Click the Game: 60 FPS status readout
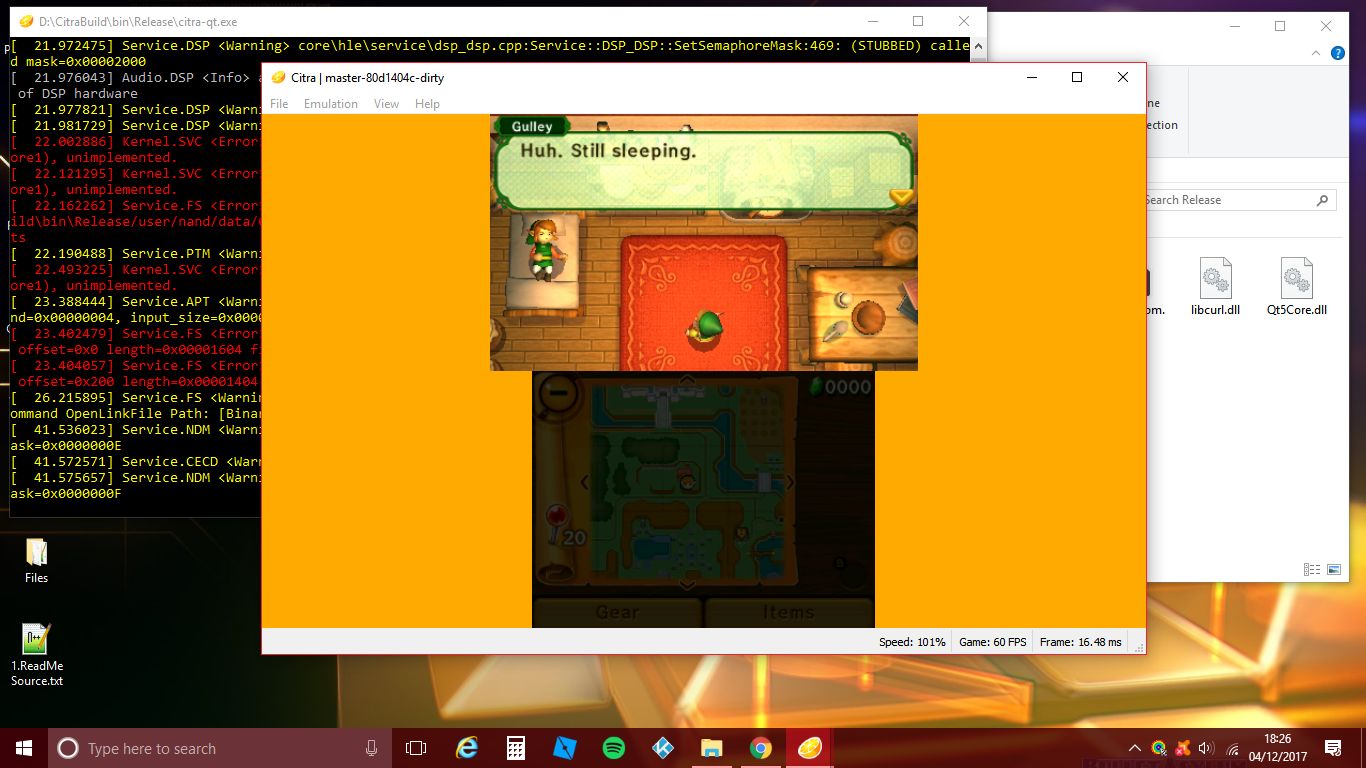The image size is (1366, 768). (x=993, y=642)
